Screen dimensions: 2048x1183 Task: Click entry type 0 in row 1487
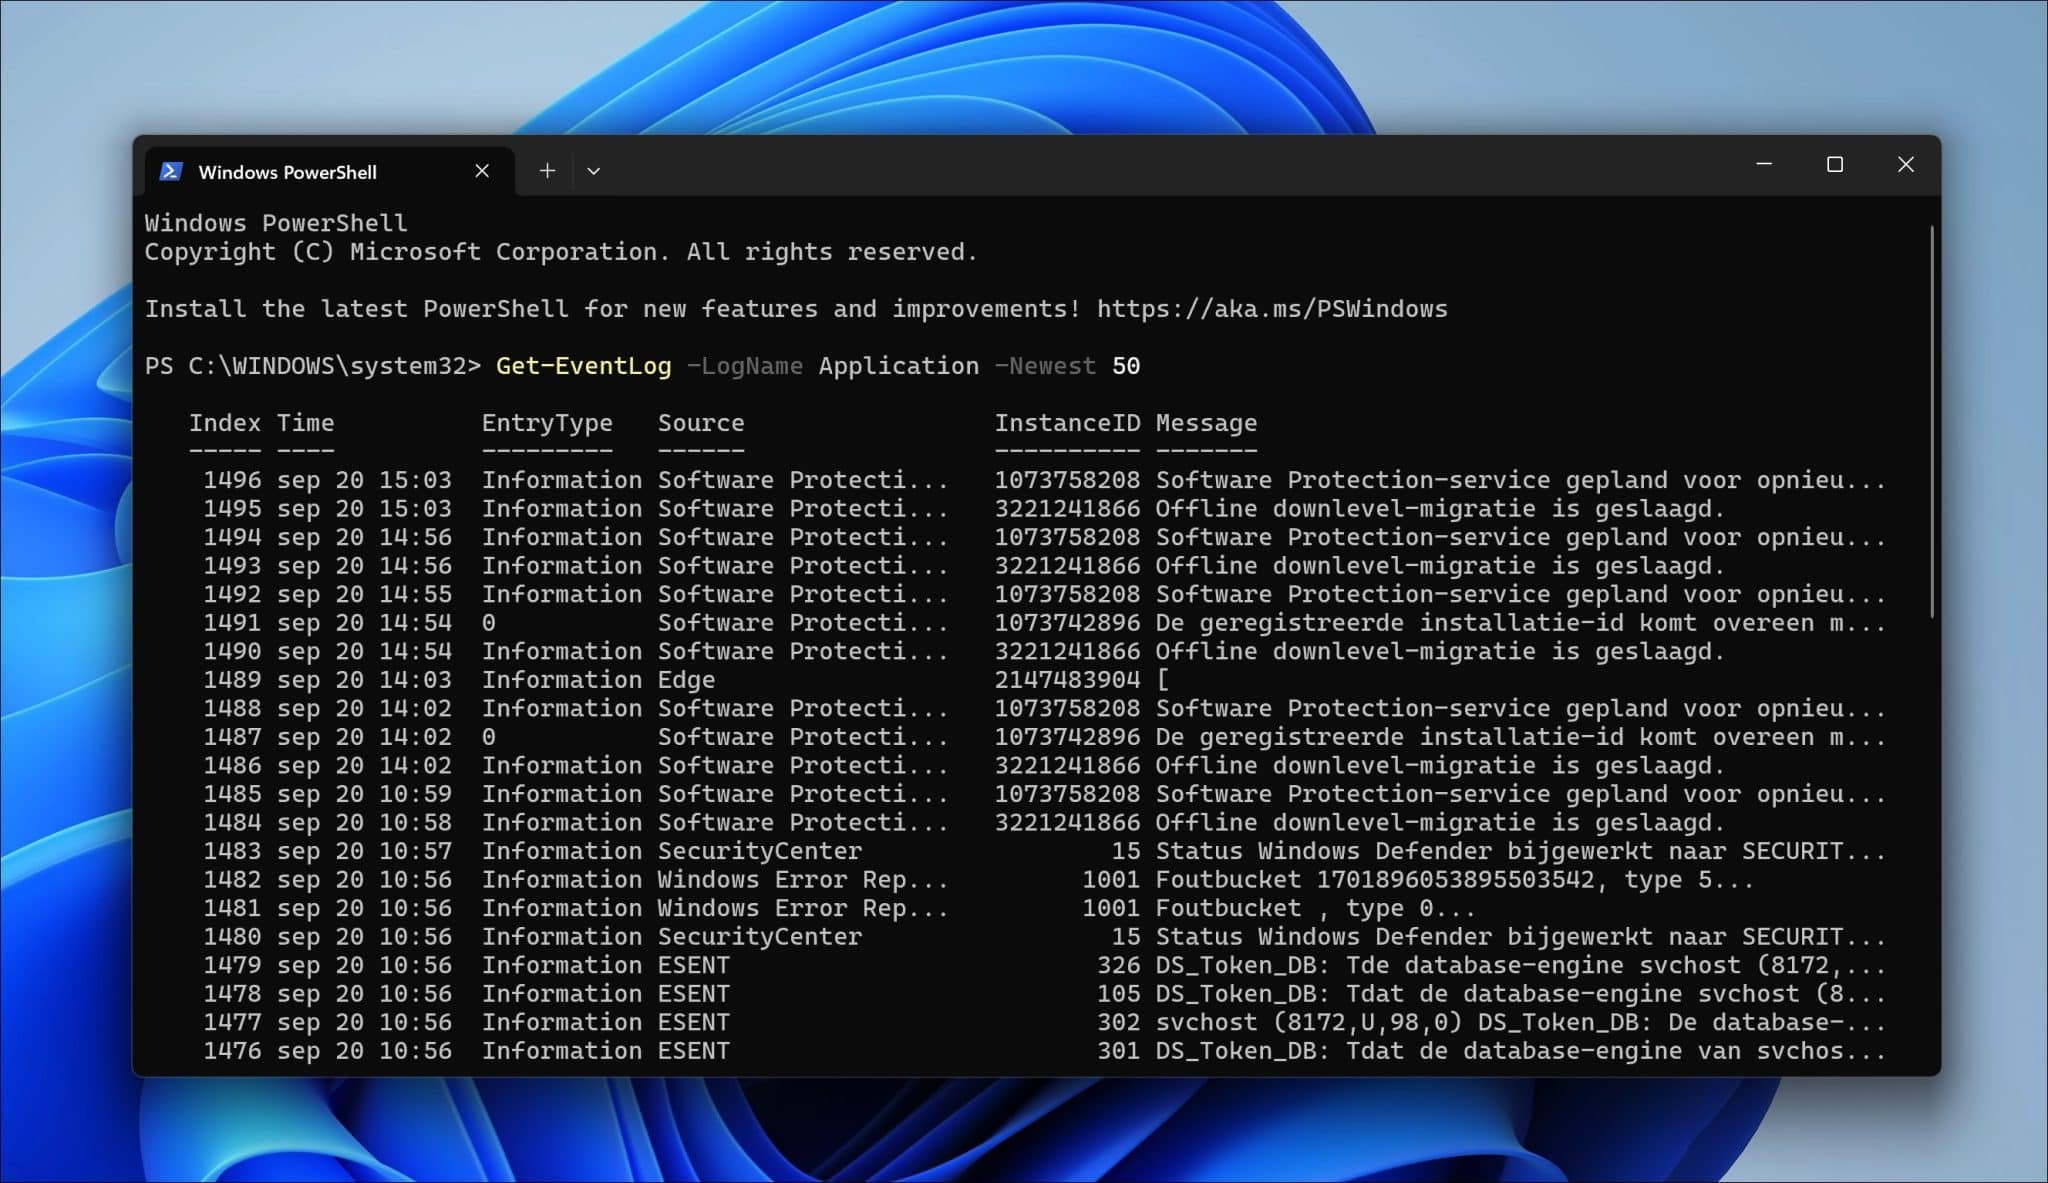pyautogui.click(x=489, y=737)
